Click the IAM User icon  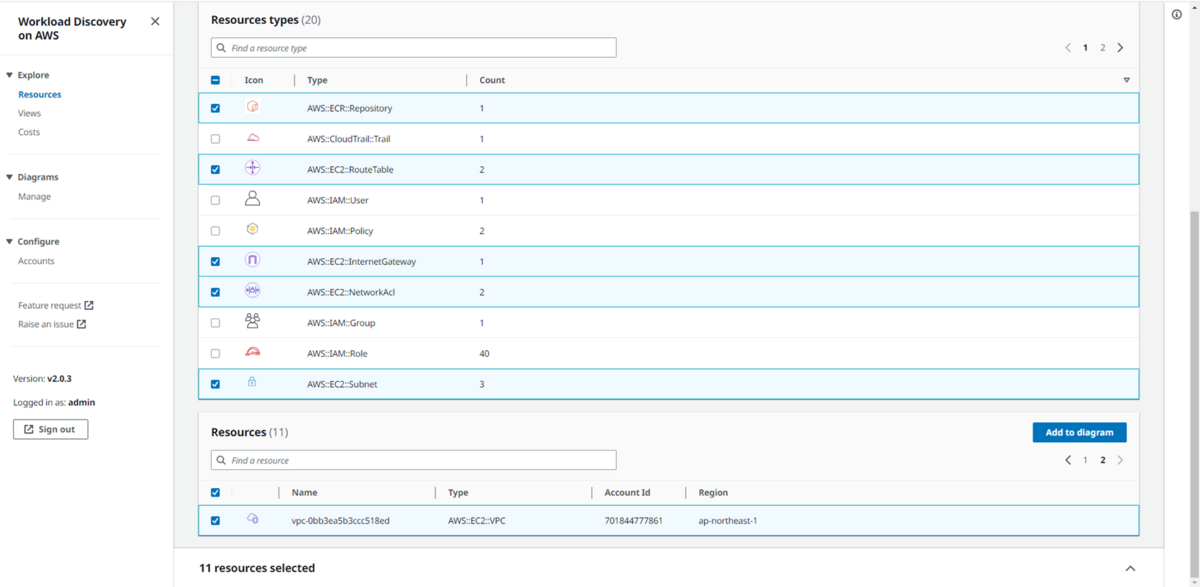tap(253, 199)
